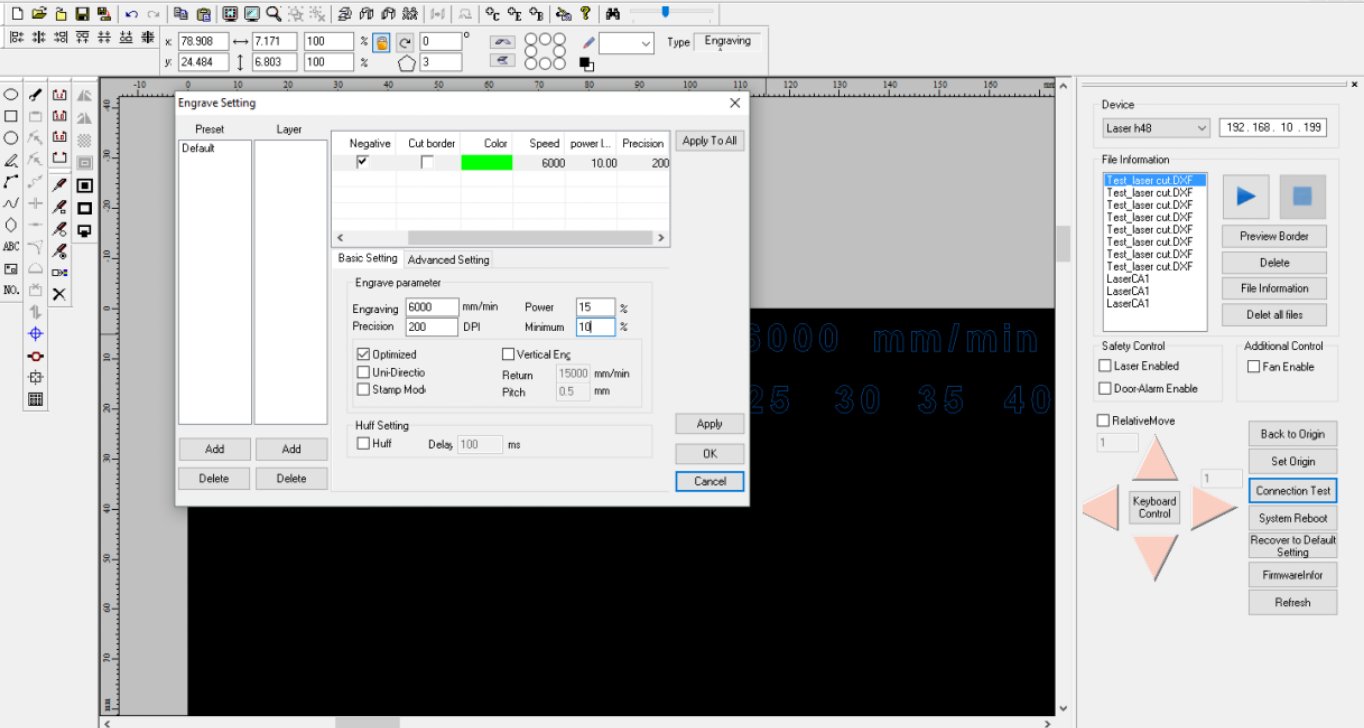1364x728 pixels.
Task: Select the curve line tool
Action: [11, 203]
